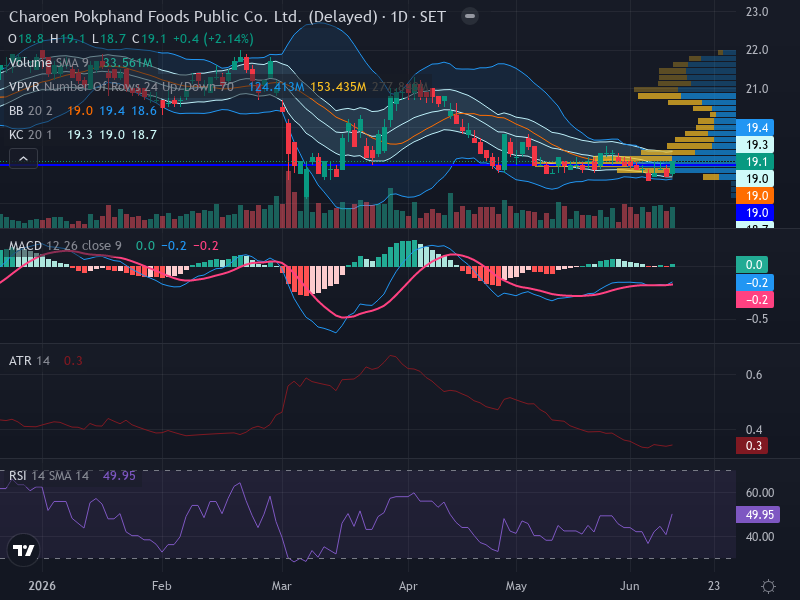Select the Volume SMA 9 indicator legend
800x600 pixels.
coord(49,63)
